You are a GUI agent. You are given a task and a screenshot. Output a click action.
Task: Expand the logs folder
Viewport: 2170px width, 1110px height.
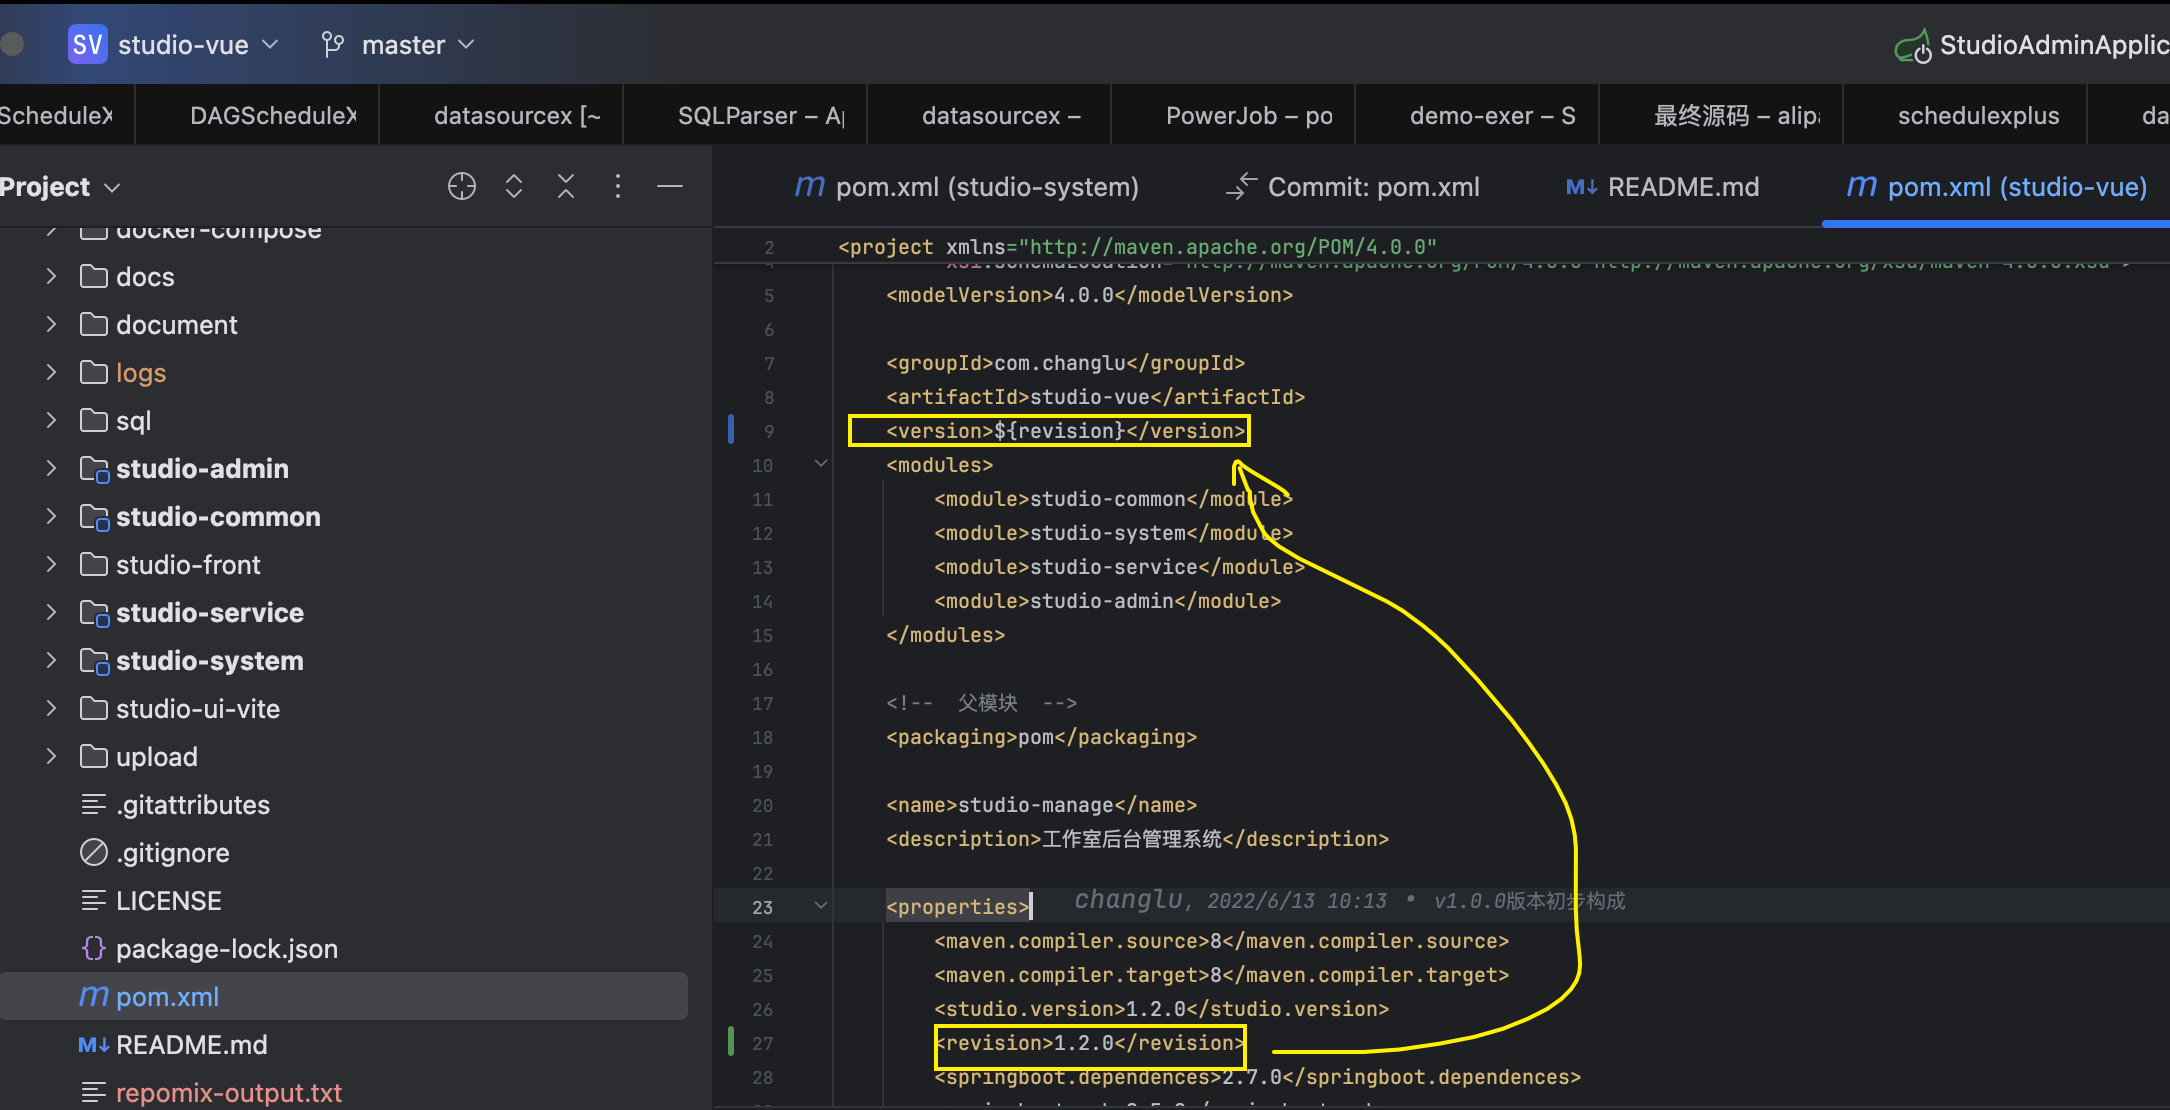52,372
